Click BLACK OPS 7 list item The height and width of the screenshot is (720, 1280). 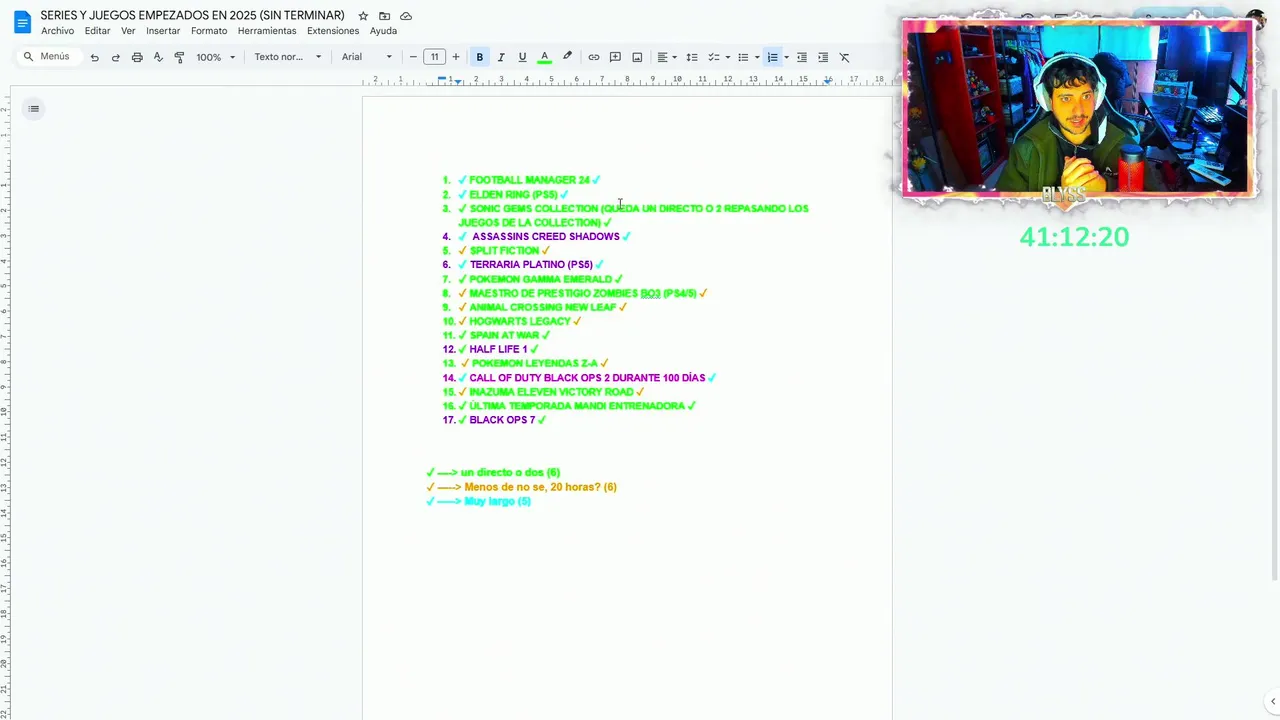tap(502, 420)
